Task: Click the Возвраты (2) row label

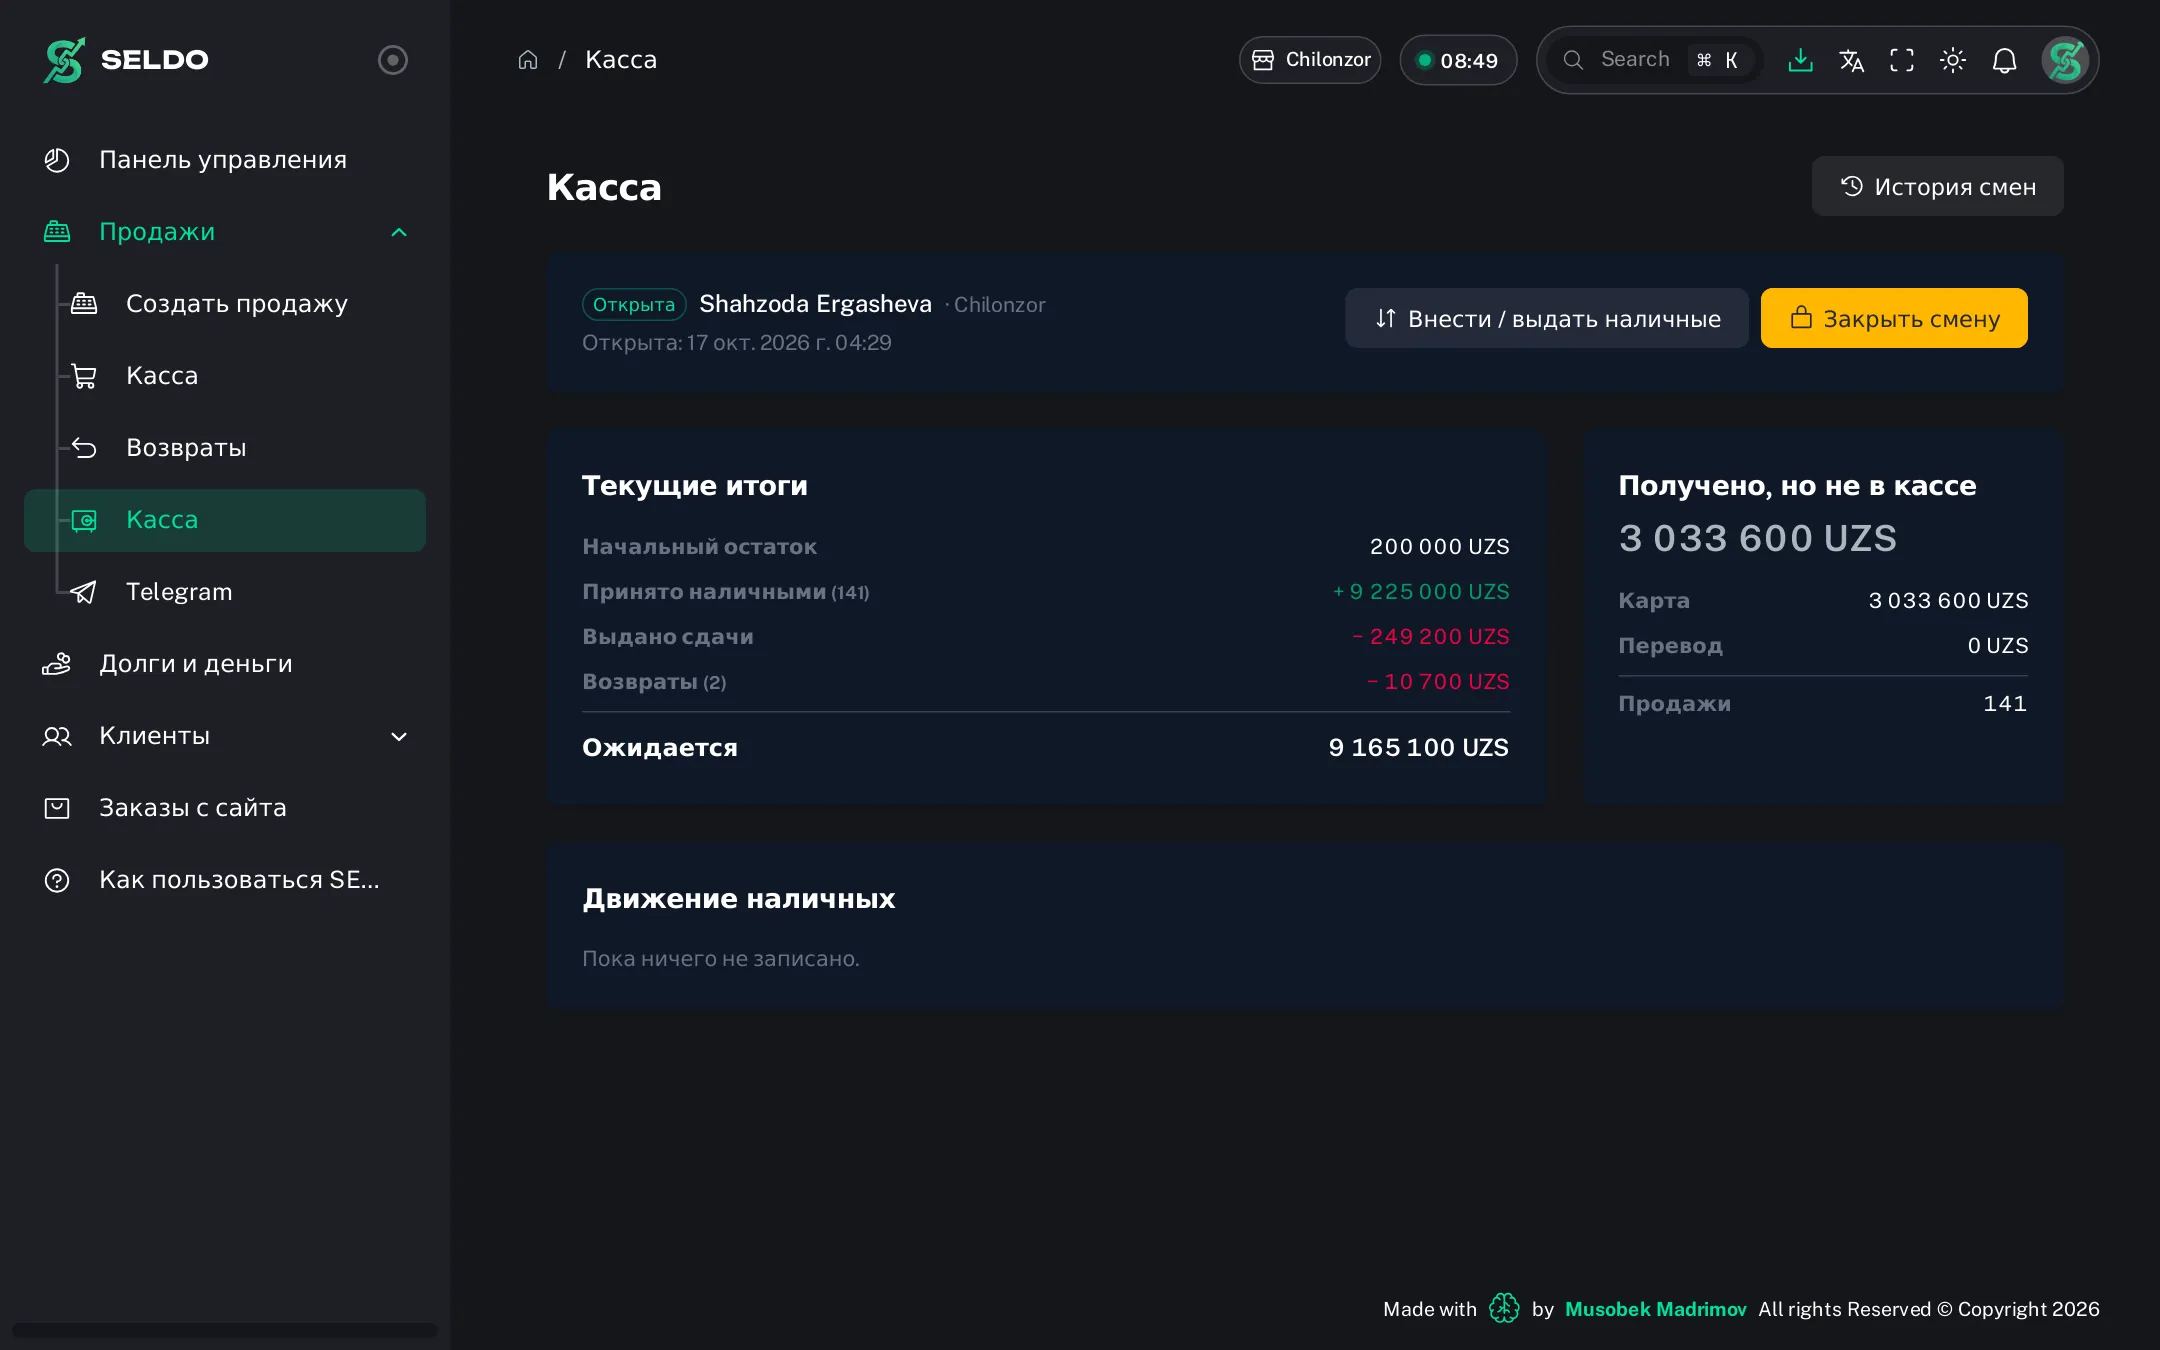Action: [x=654, y=682]
